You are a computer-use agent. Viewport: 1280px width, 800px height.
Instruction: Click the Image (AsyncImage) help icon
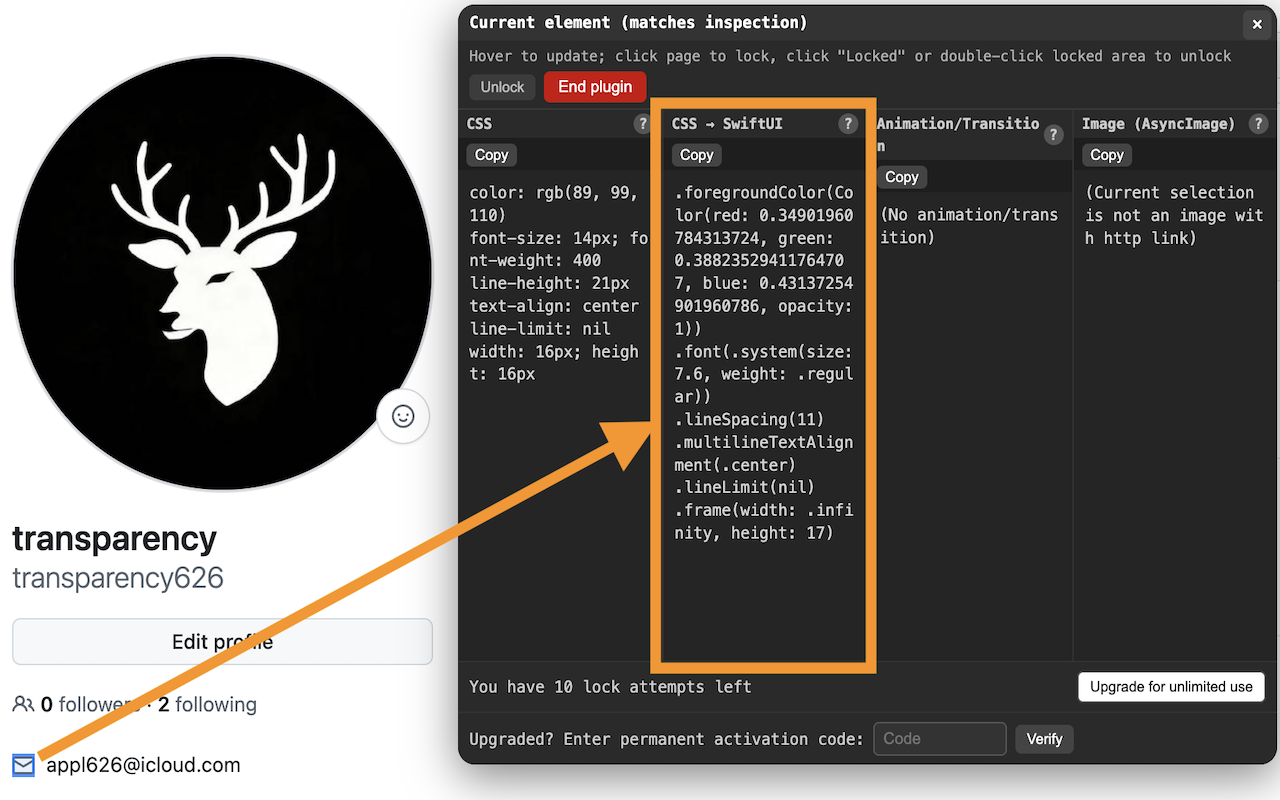(1258, 123)
